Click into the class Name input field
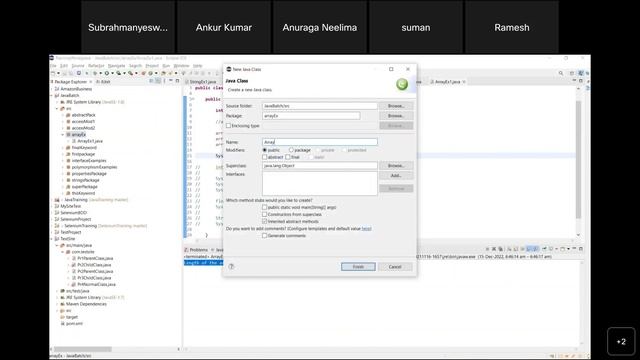The width and height of the screenshot is (640, 360). tap(320, 142)
